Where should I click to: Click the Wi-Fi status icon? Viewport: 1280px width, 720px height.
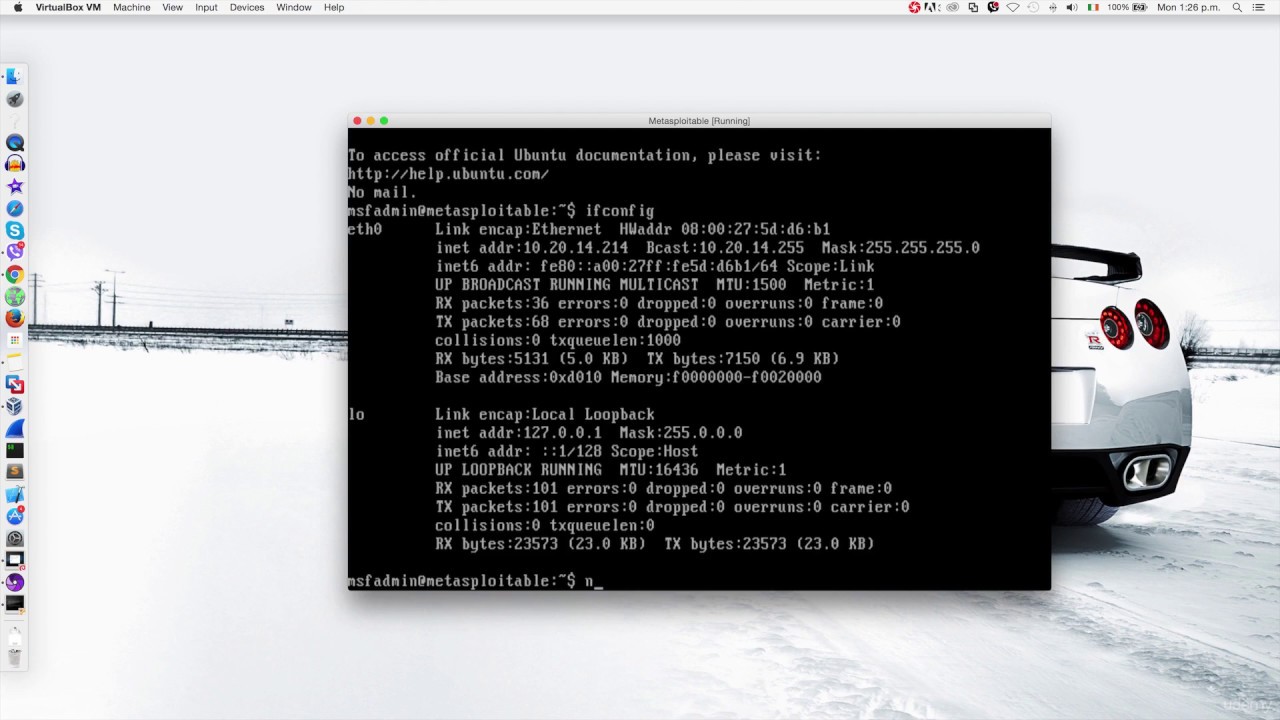(x=1013, y=7)
